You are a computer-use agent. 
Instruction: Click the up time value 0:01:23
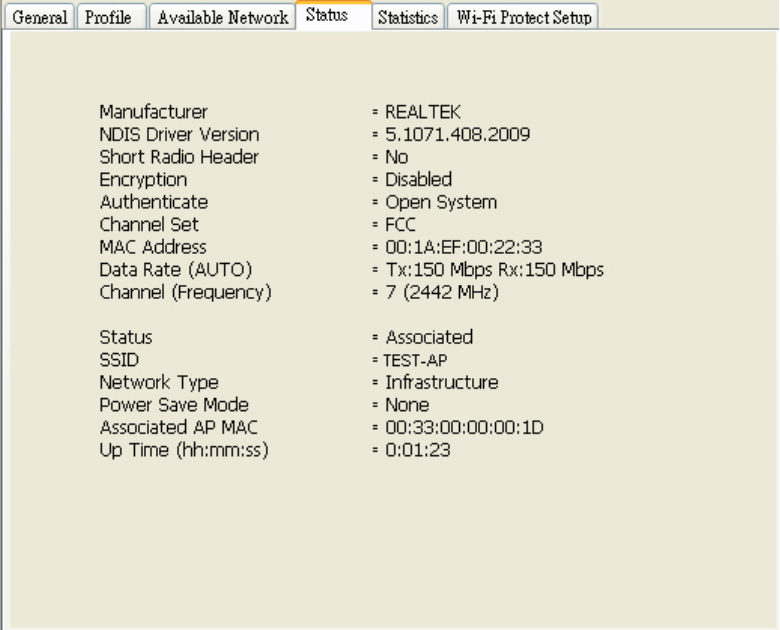(417, 450)
